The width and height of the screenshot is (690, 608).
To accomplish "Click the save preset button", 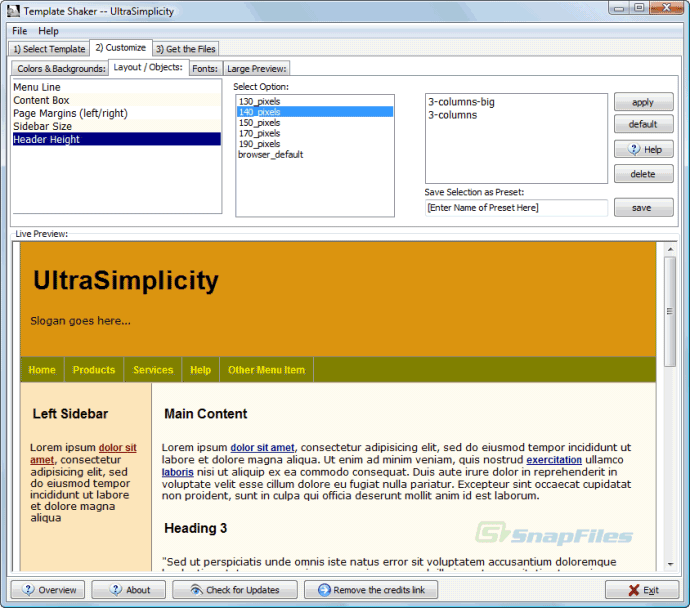I will (x=643, y=208).
